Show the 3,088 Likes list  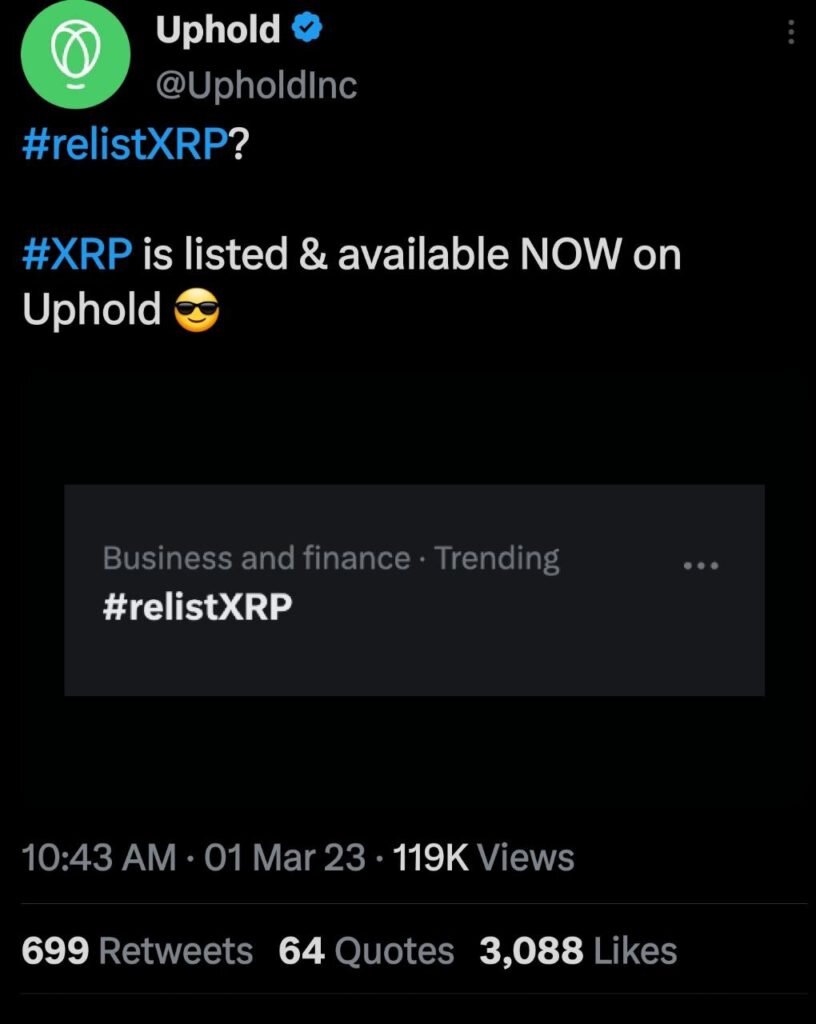point(578,951)
